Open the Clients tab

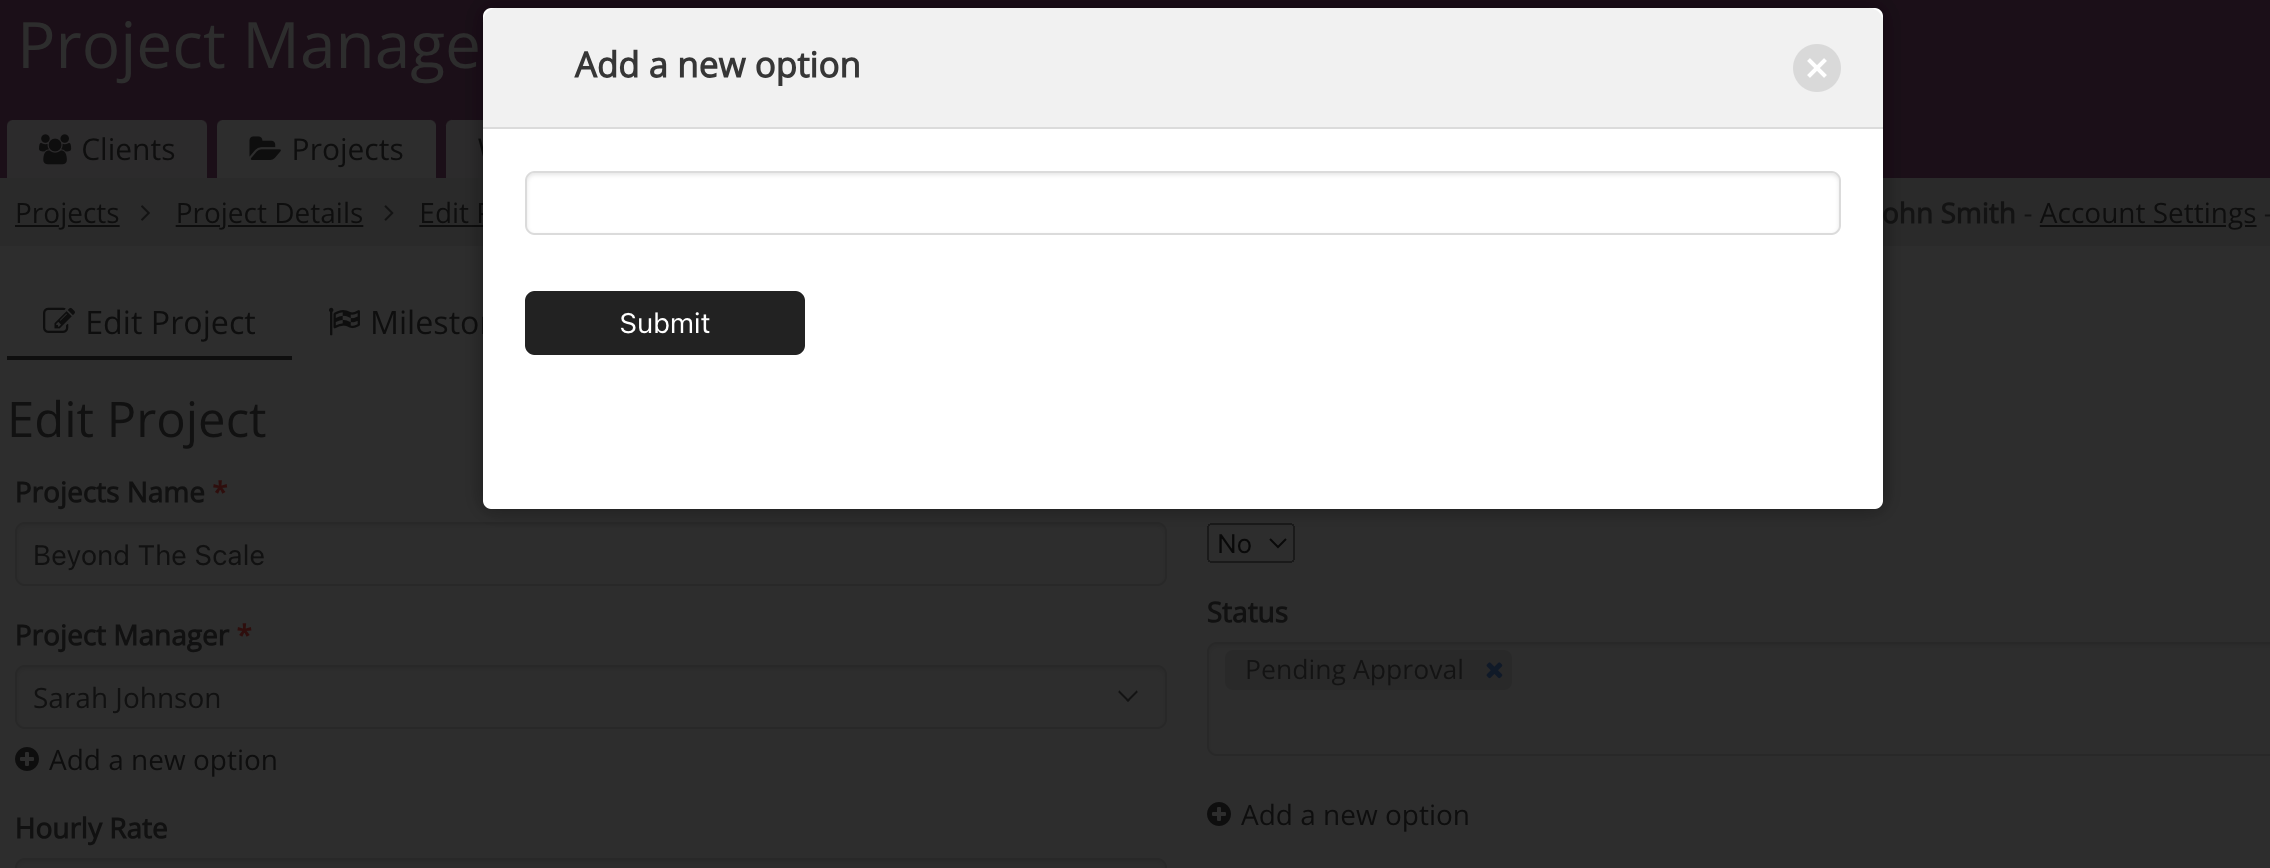(107, 149)
